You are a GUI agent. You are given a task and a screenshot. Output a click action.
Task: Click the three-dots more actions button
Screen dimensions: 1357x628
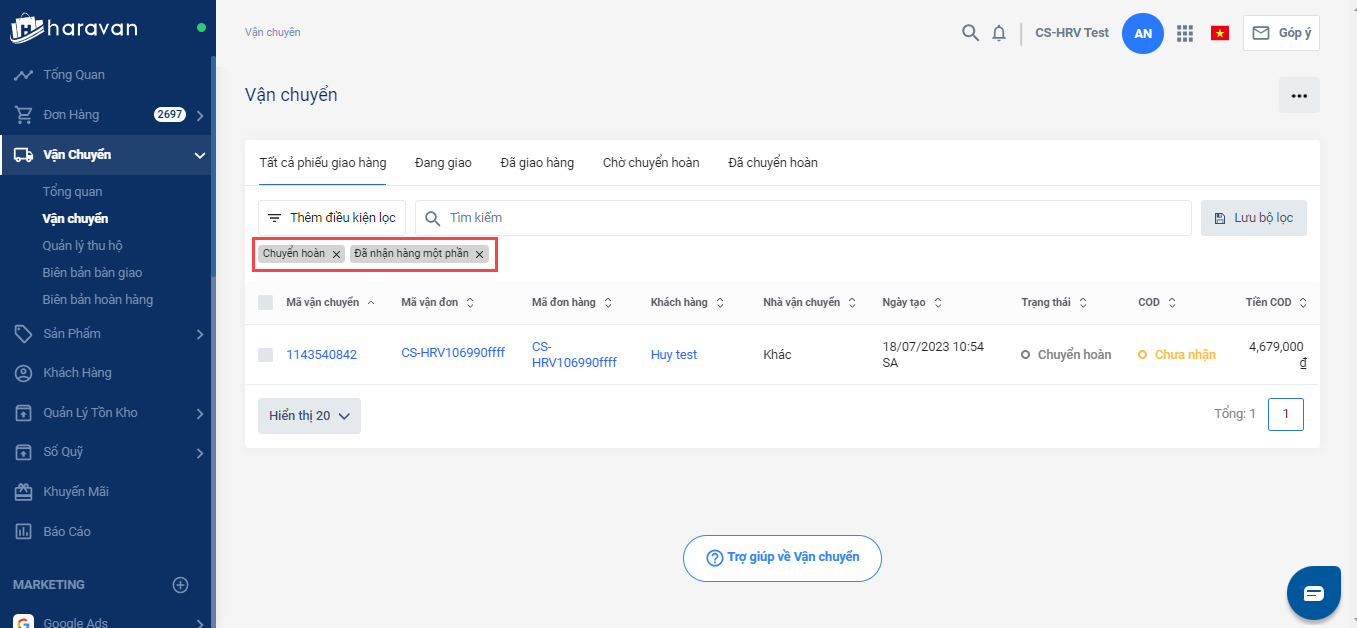1299,96
